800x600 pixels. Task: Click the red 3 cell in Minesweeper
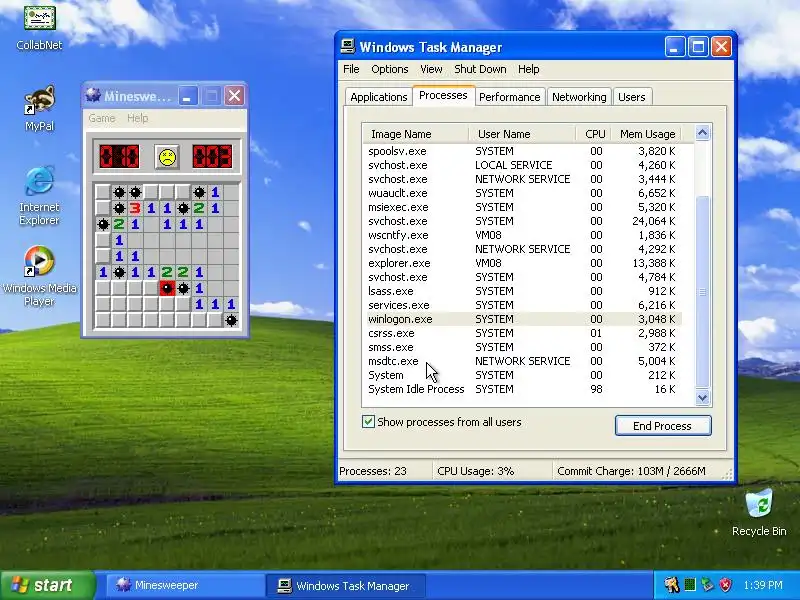coord(135,208)
